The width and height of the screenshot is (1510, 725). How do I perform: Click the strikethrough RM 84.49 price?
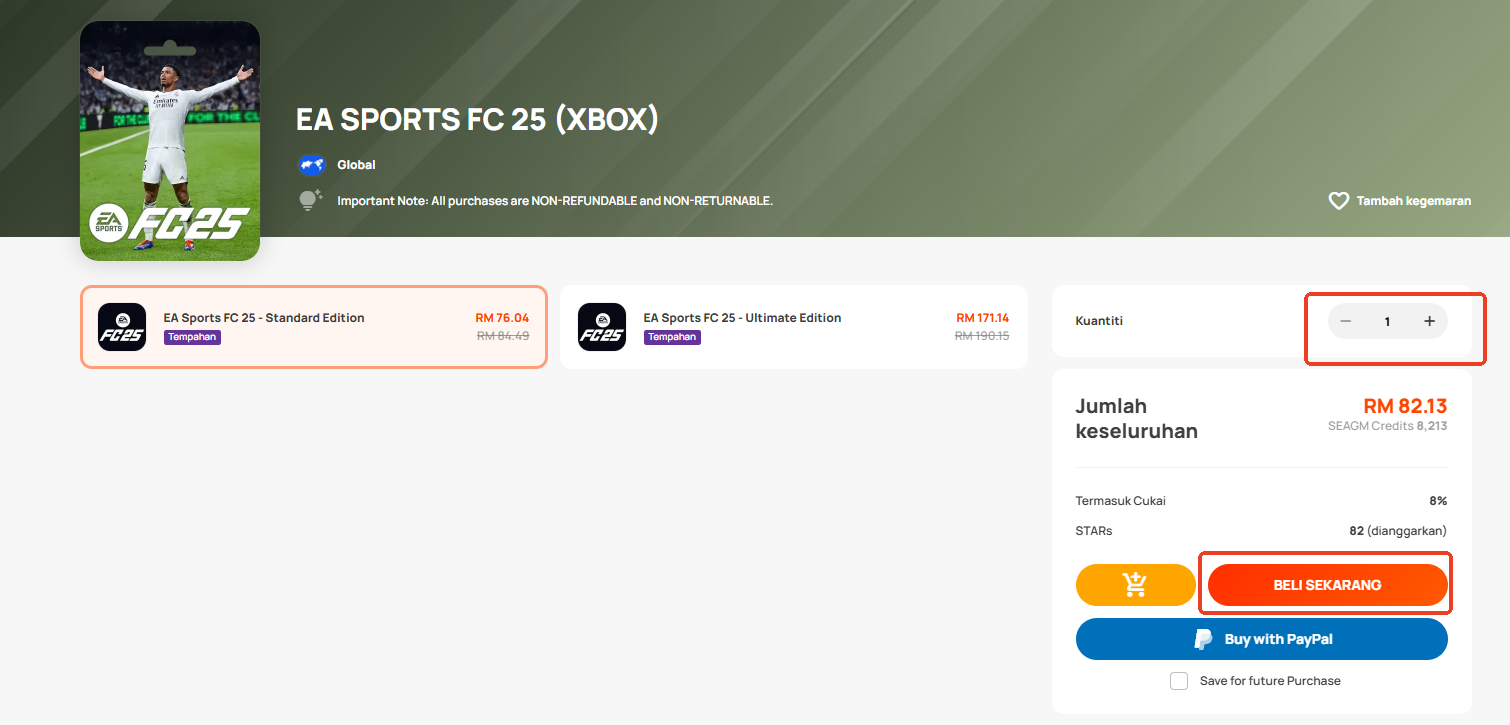click(503, 336)
